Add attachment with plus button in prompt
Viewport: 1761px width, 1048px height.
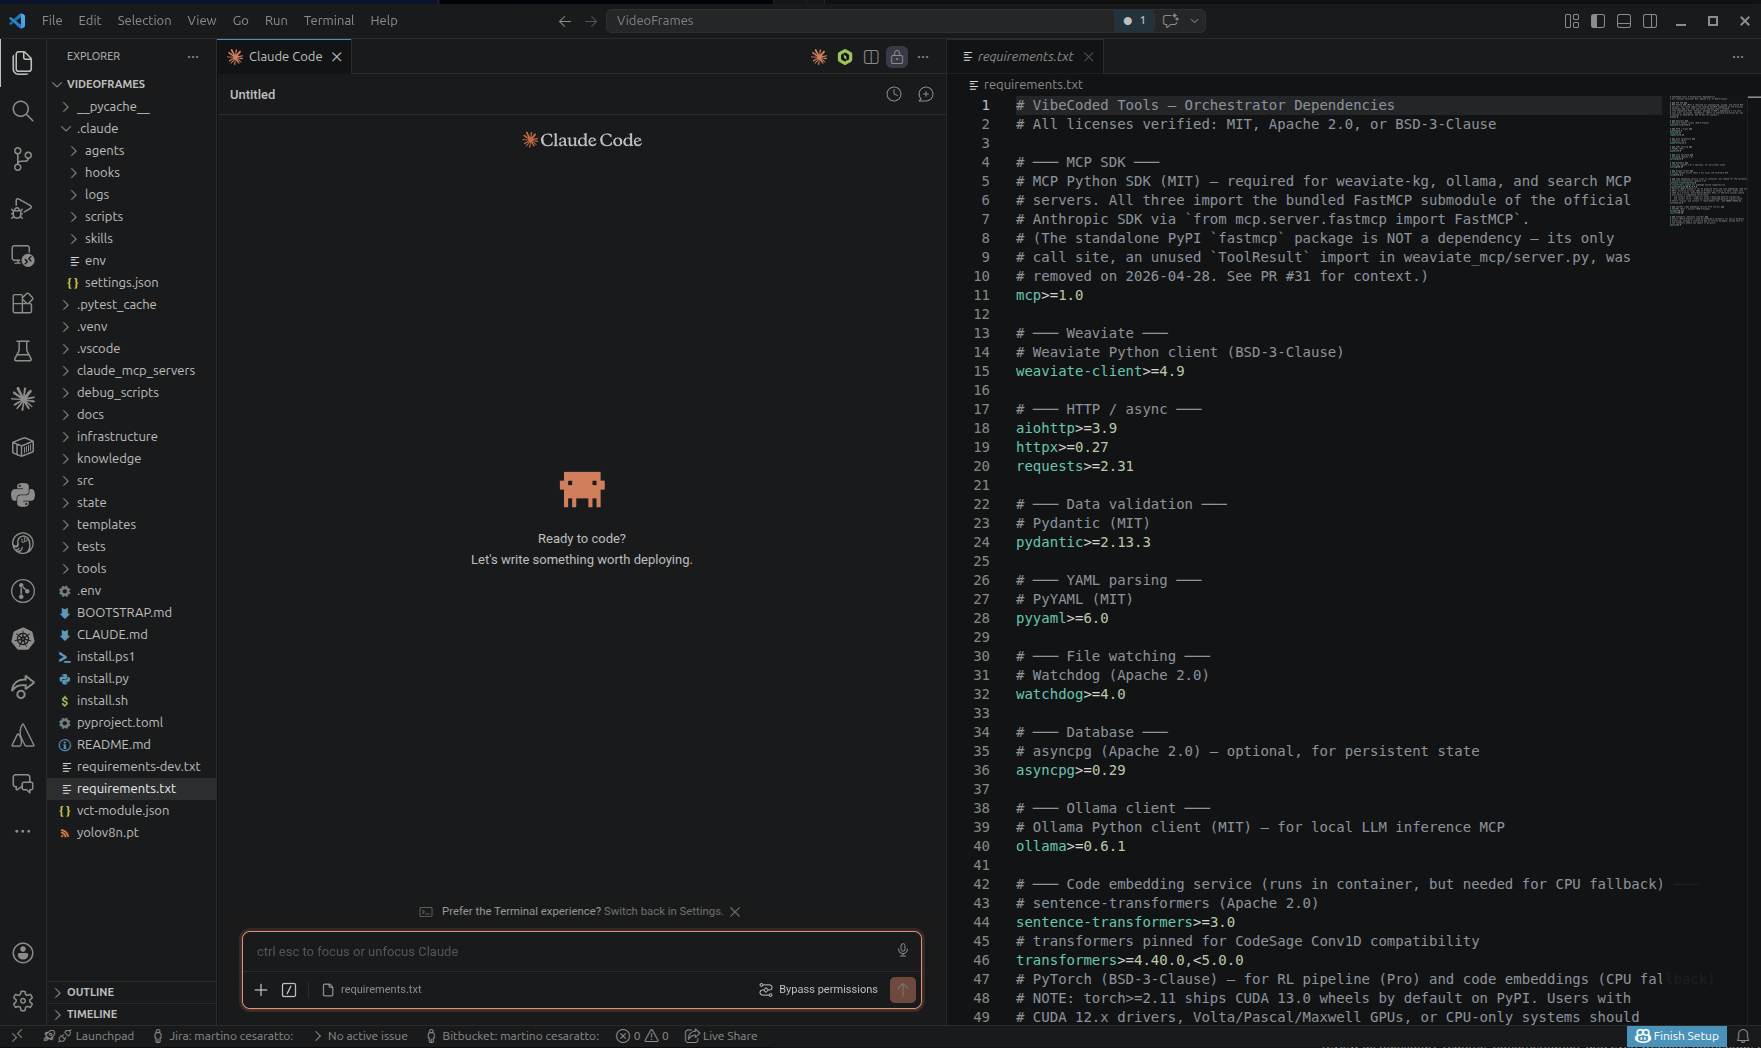(261, 989)
